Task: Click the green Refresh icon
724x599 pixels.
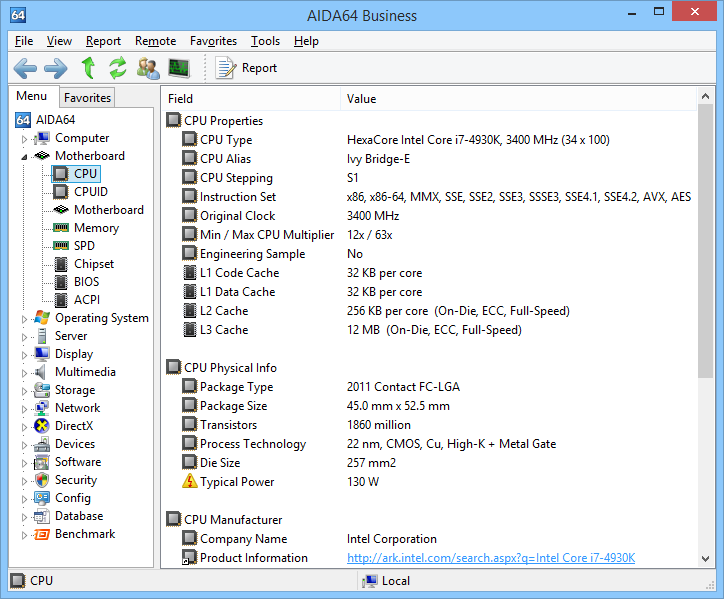Action: (x=118, y=68)
